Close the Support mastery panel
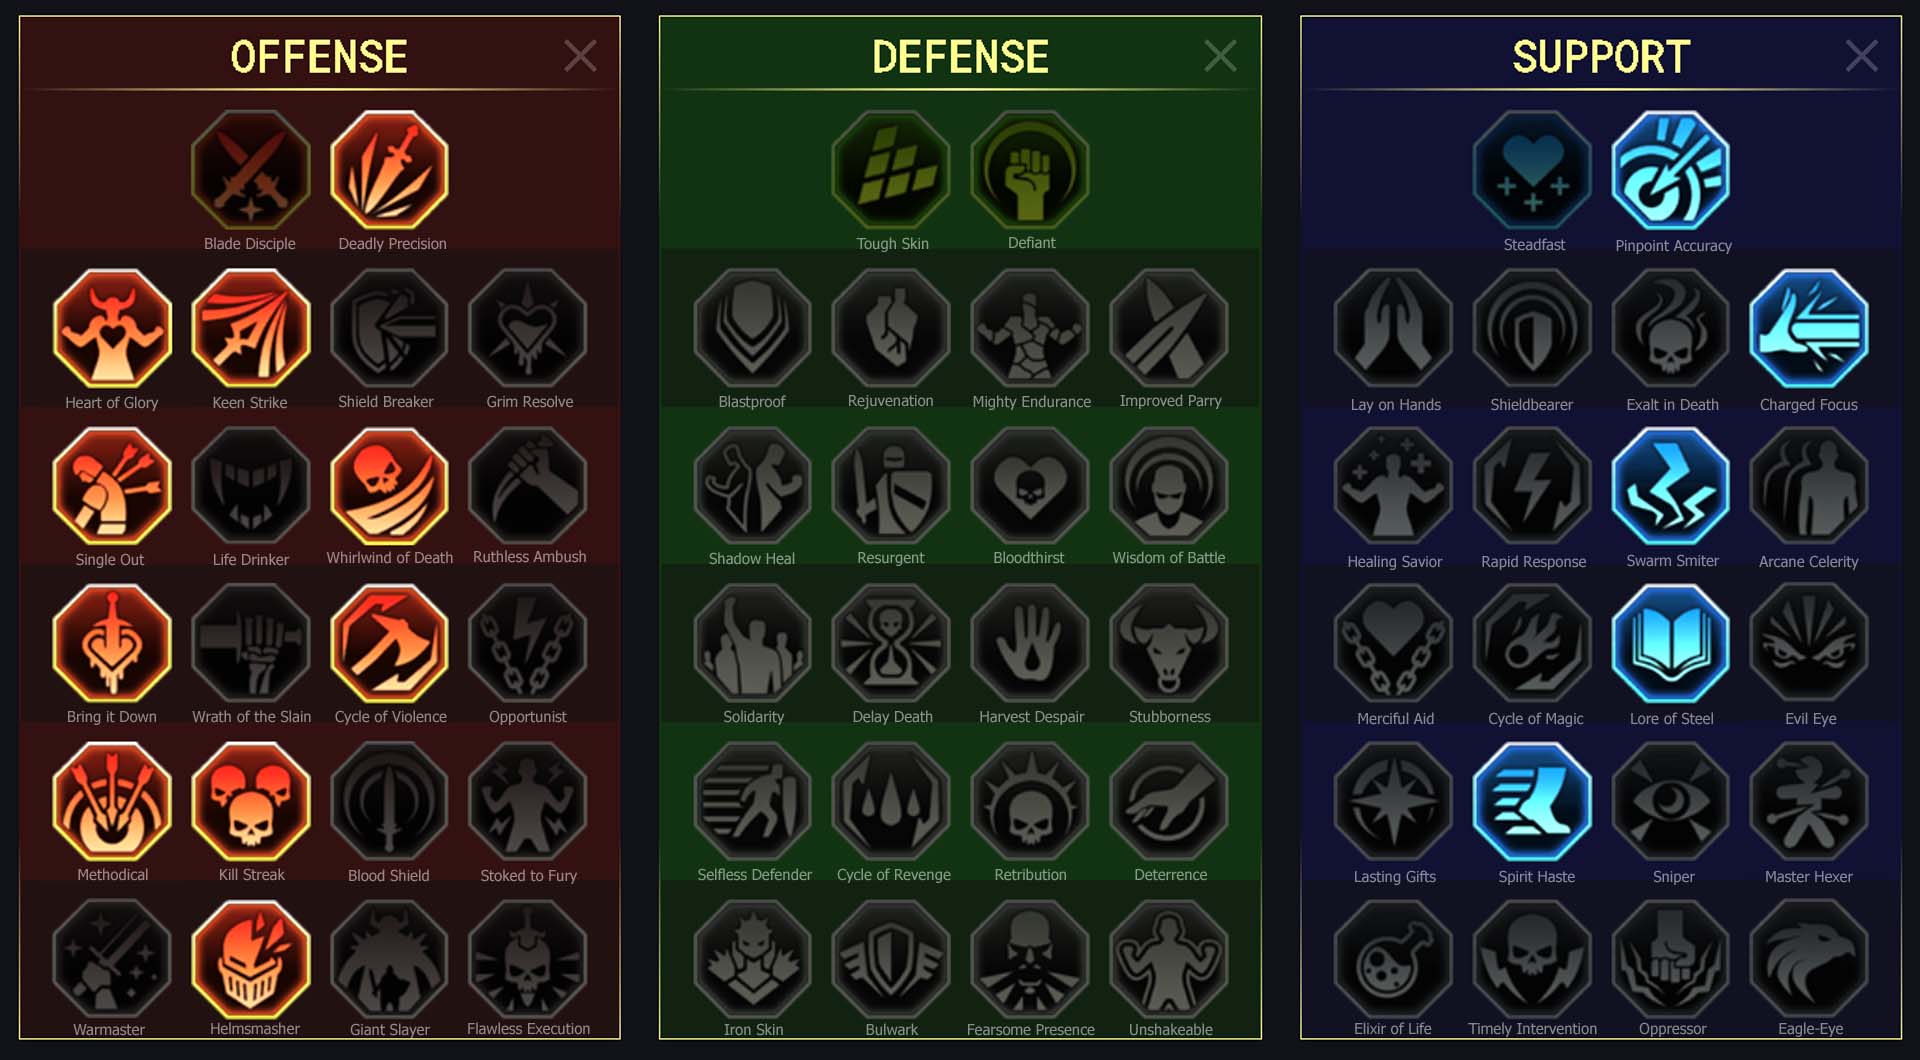This screenshot has width=1920, height=1060. click(1861, 56)
